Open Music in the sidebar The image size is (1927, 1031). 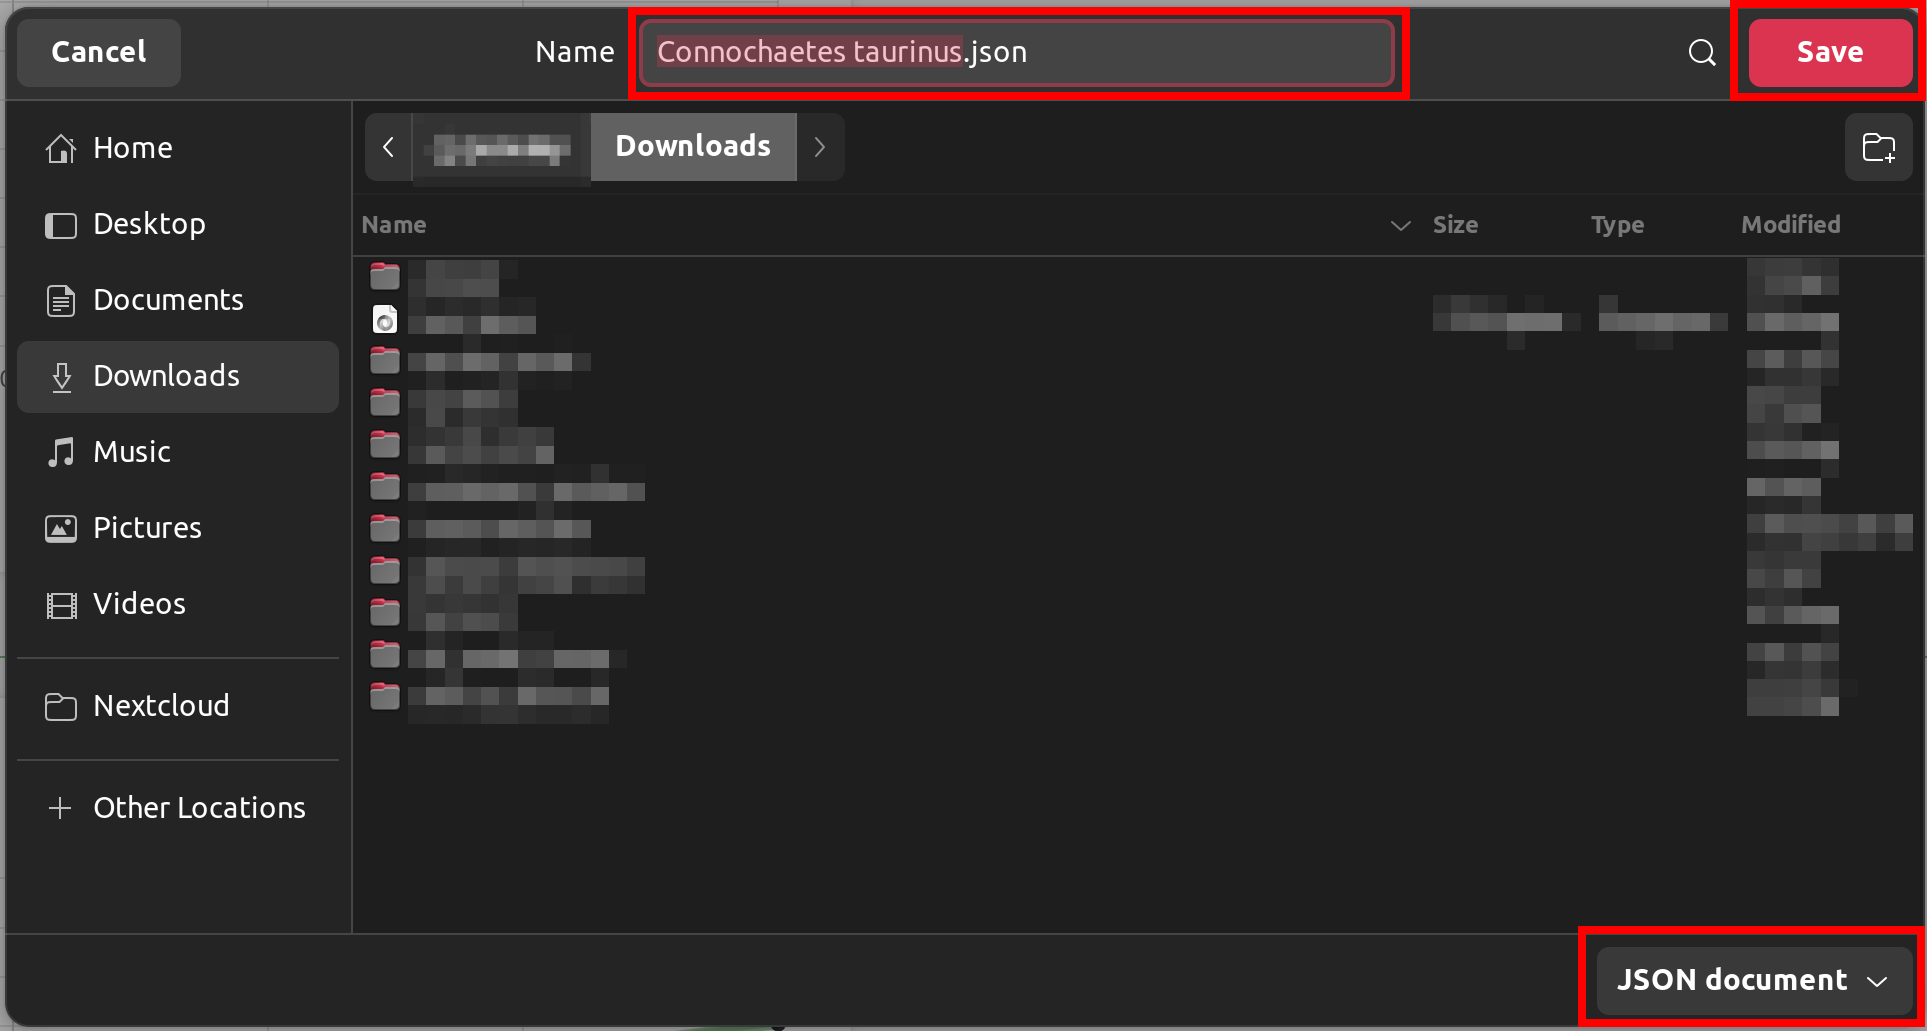pyautogui.click(x=178, y=452)
